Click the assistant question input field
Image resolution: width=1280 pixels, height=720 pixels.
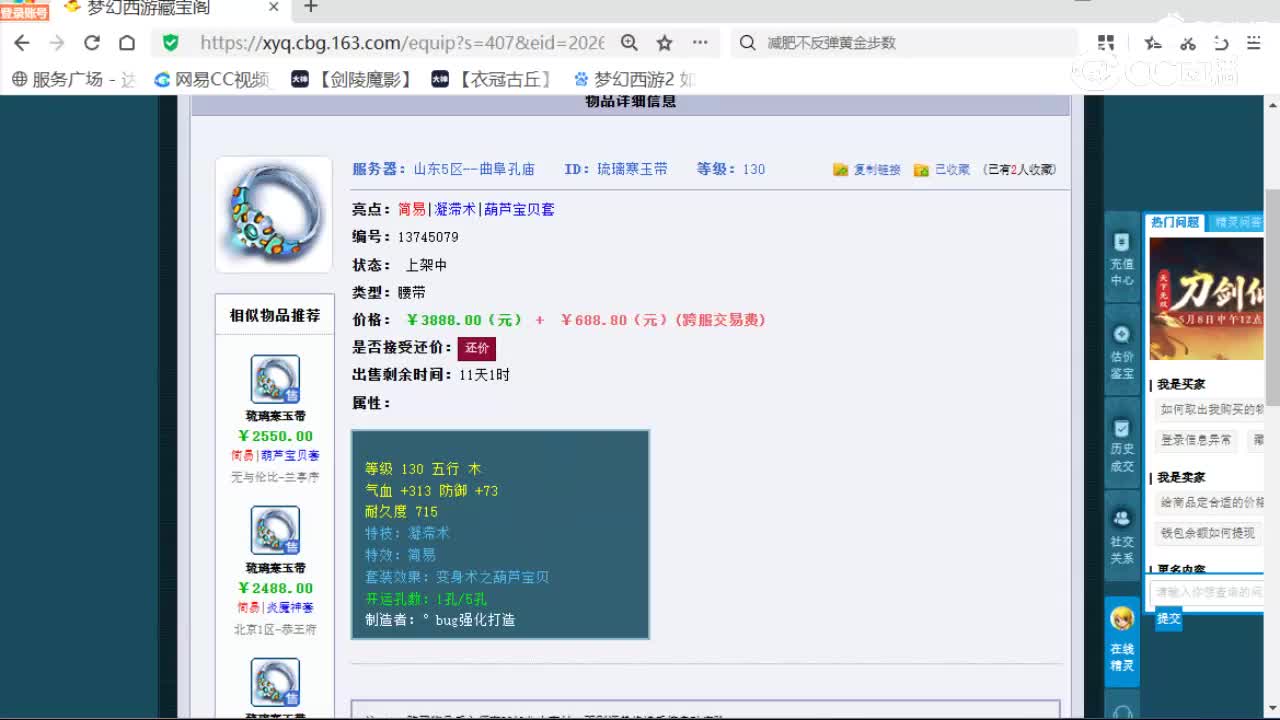[1208, 592]
